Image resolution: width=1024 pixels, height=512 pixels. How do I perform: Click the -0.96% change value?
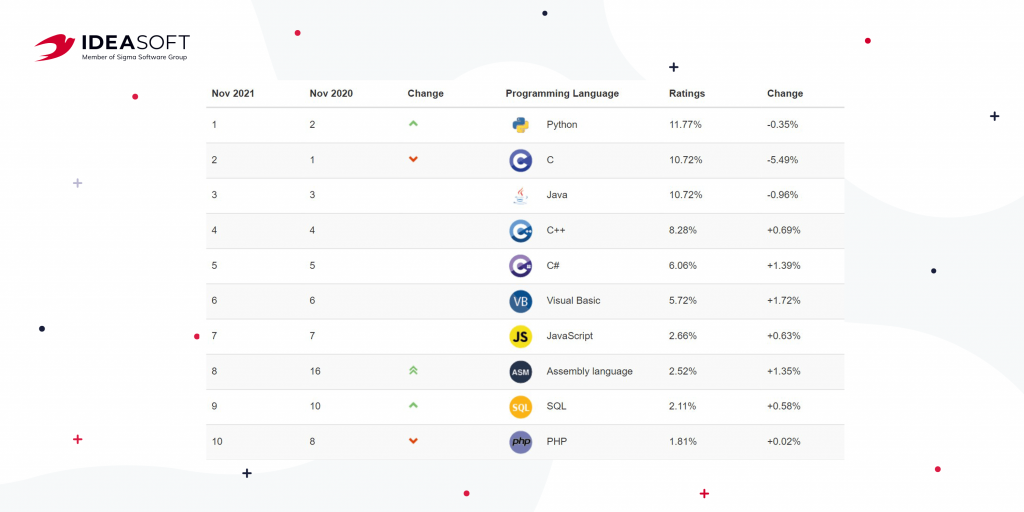coord(782,195)
